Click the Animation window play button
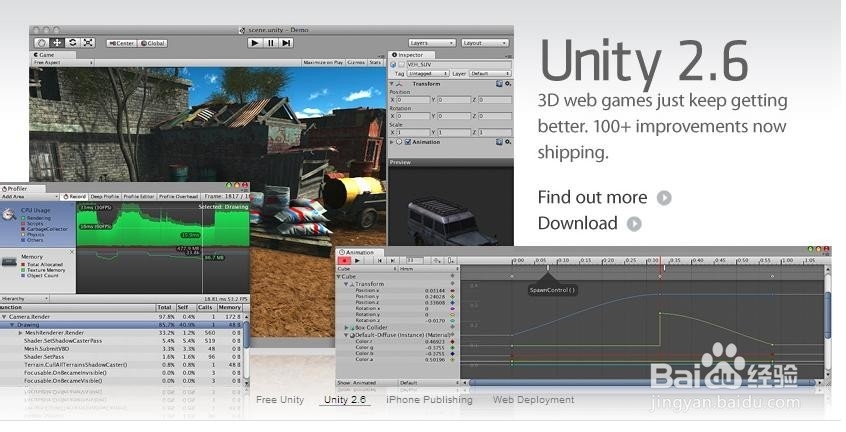 point(357,260)
